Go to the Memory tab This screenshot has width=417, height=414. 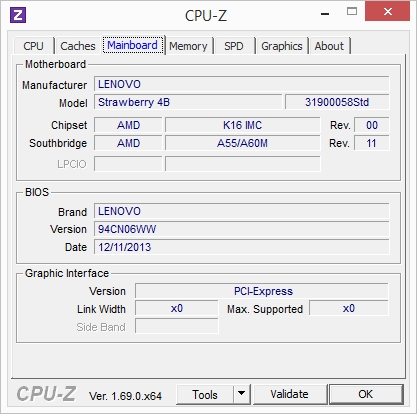coord(188,46)
